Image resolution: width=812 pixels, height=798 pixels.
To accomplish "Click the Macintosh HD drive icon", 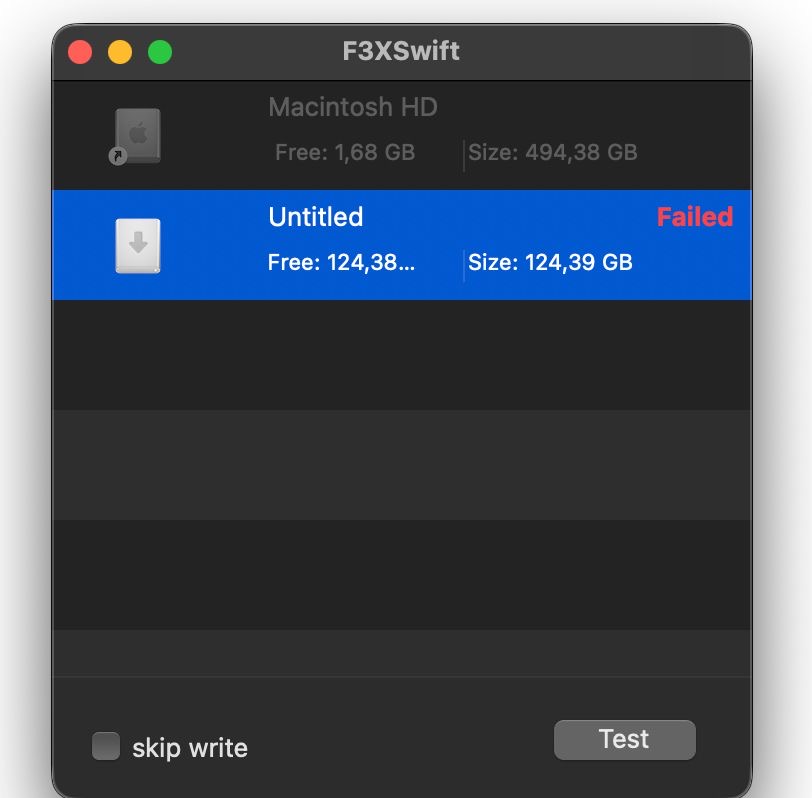I will (x=138, y=135).
